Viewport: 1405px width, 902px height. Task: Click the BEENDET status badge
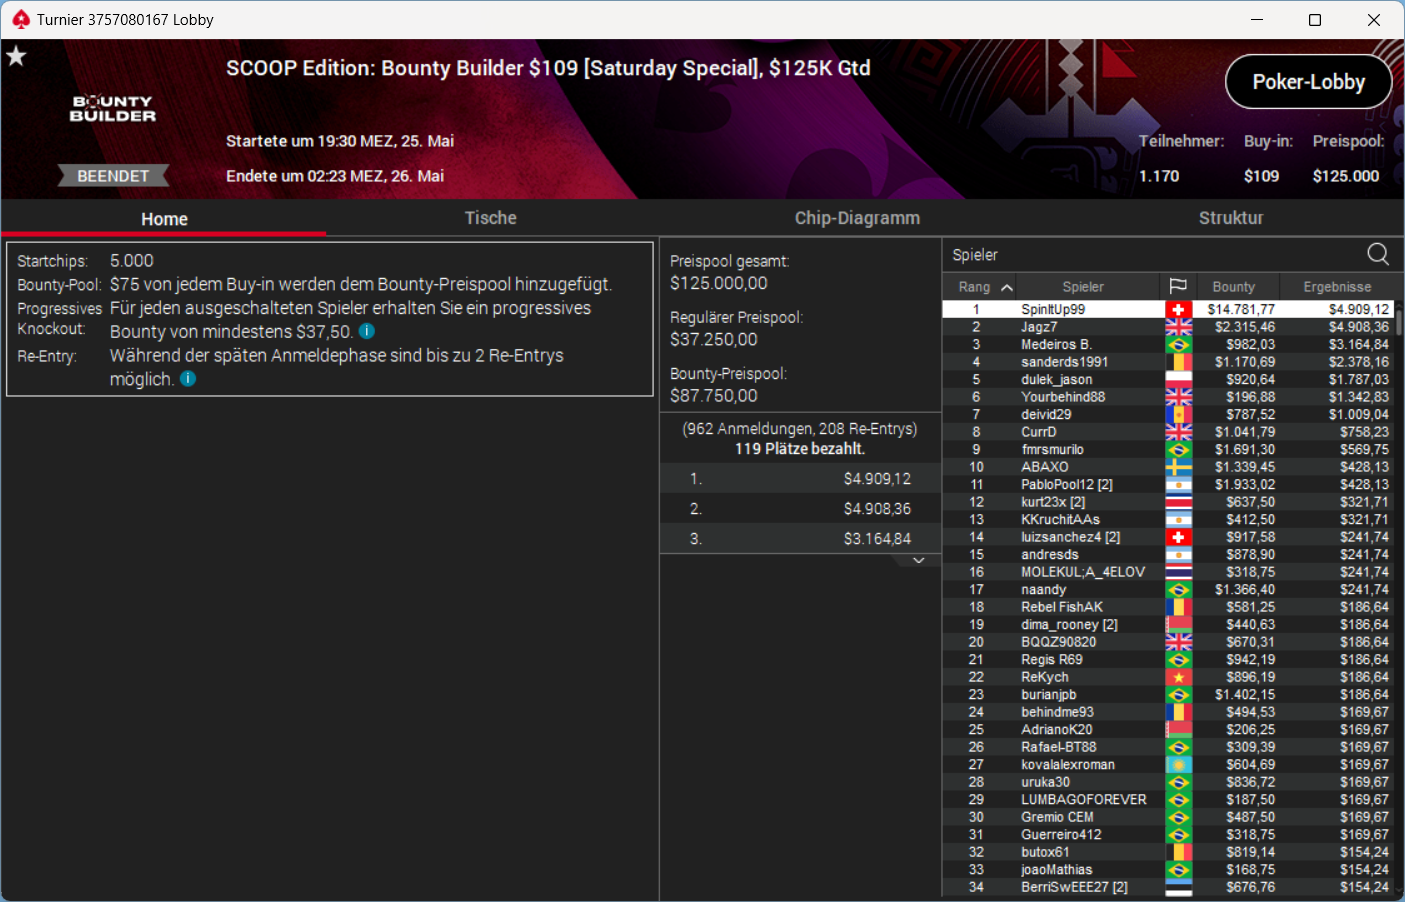(113, 176)
